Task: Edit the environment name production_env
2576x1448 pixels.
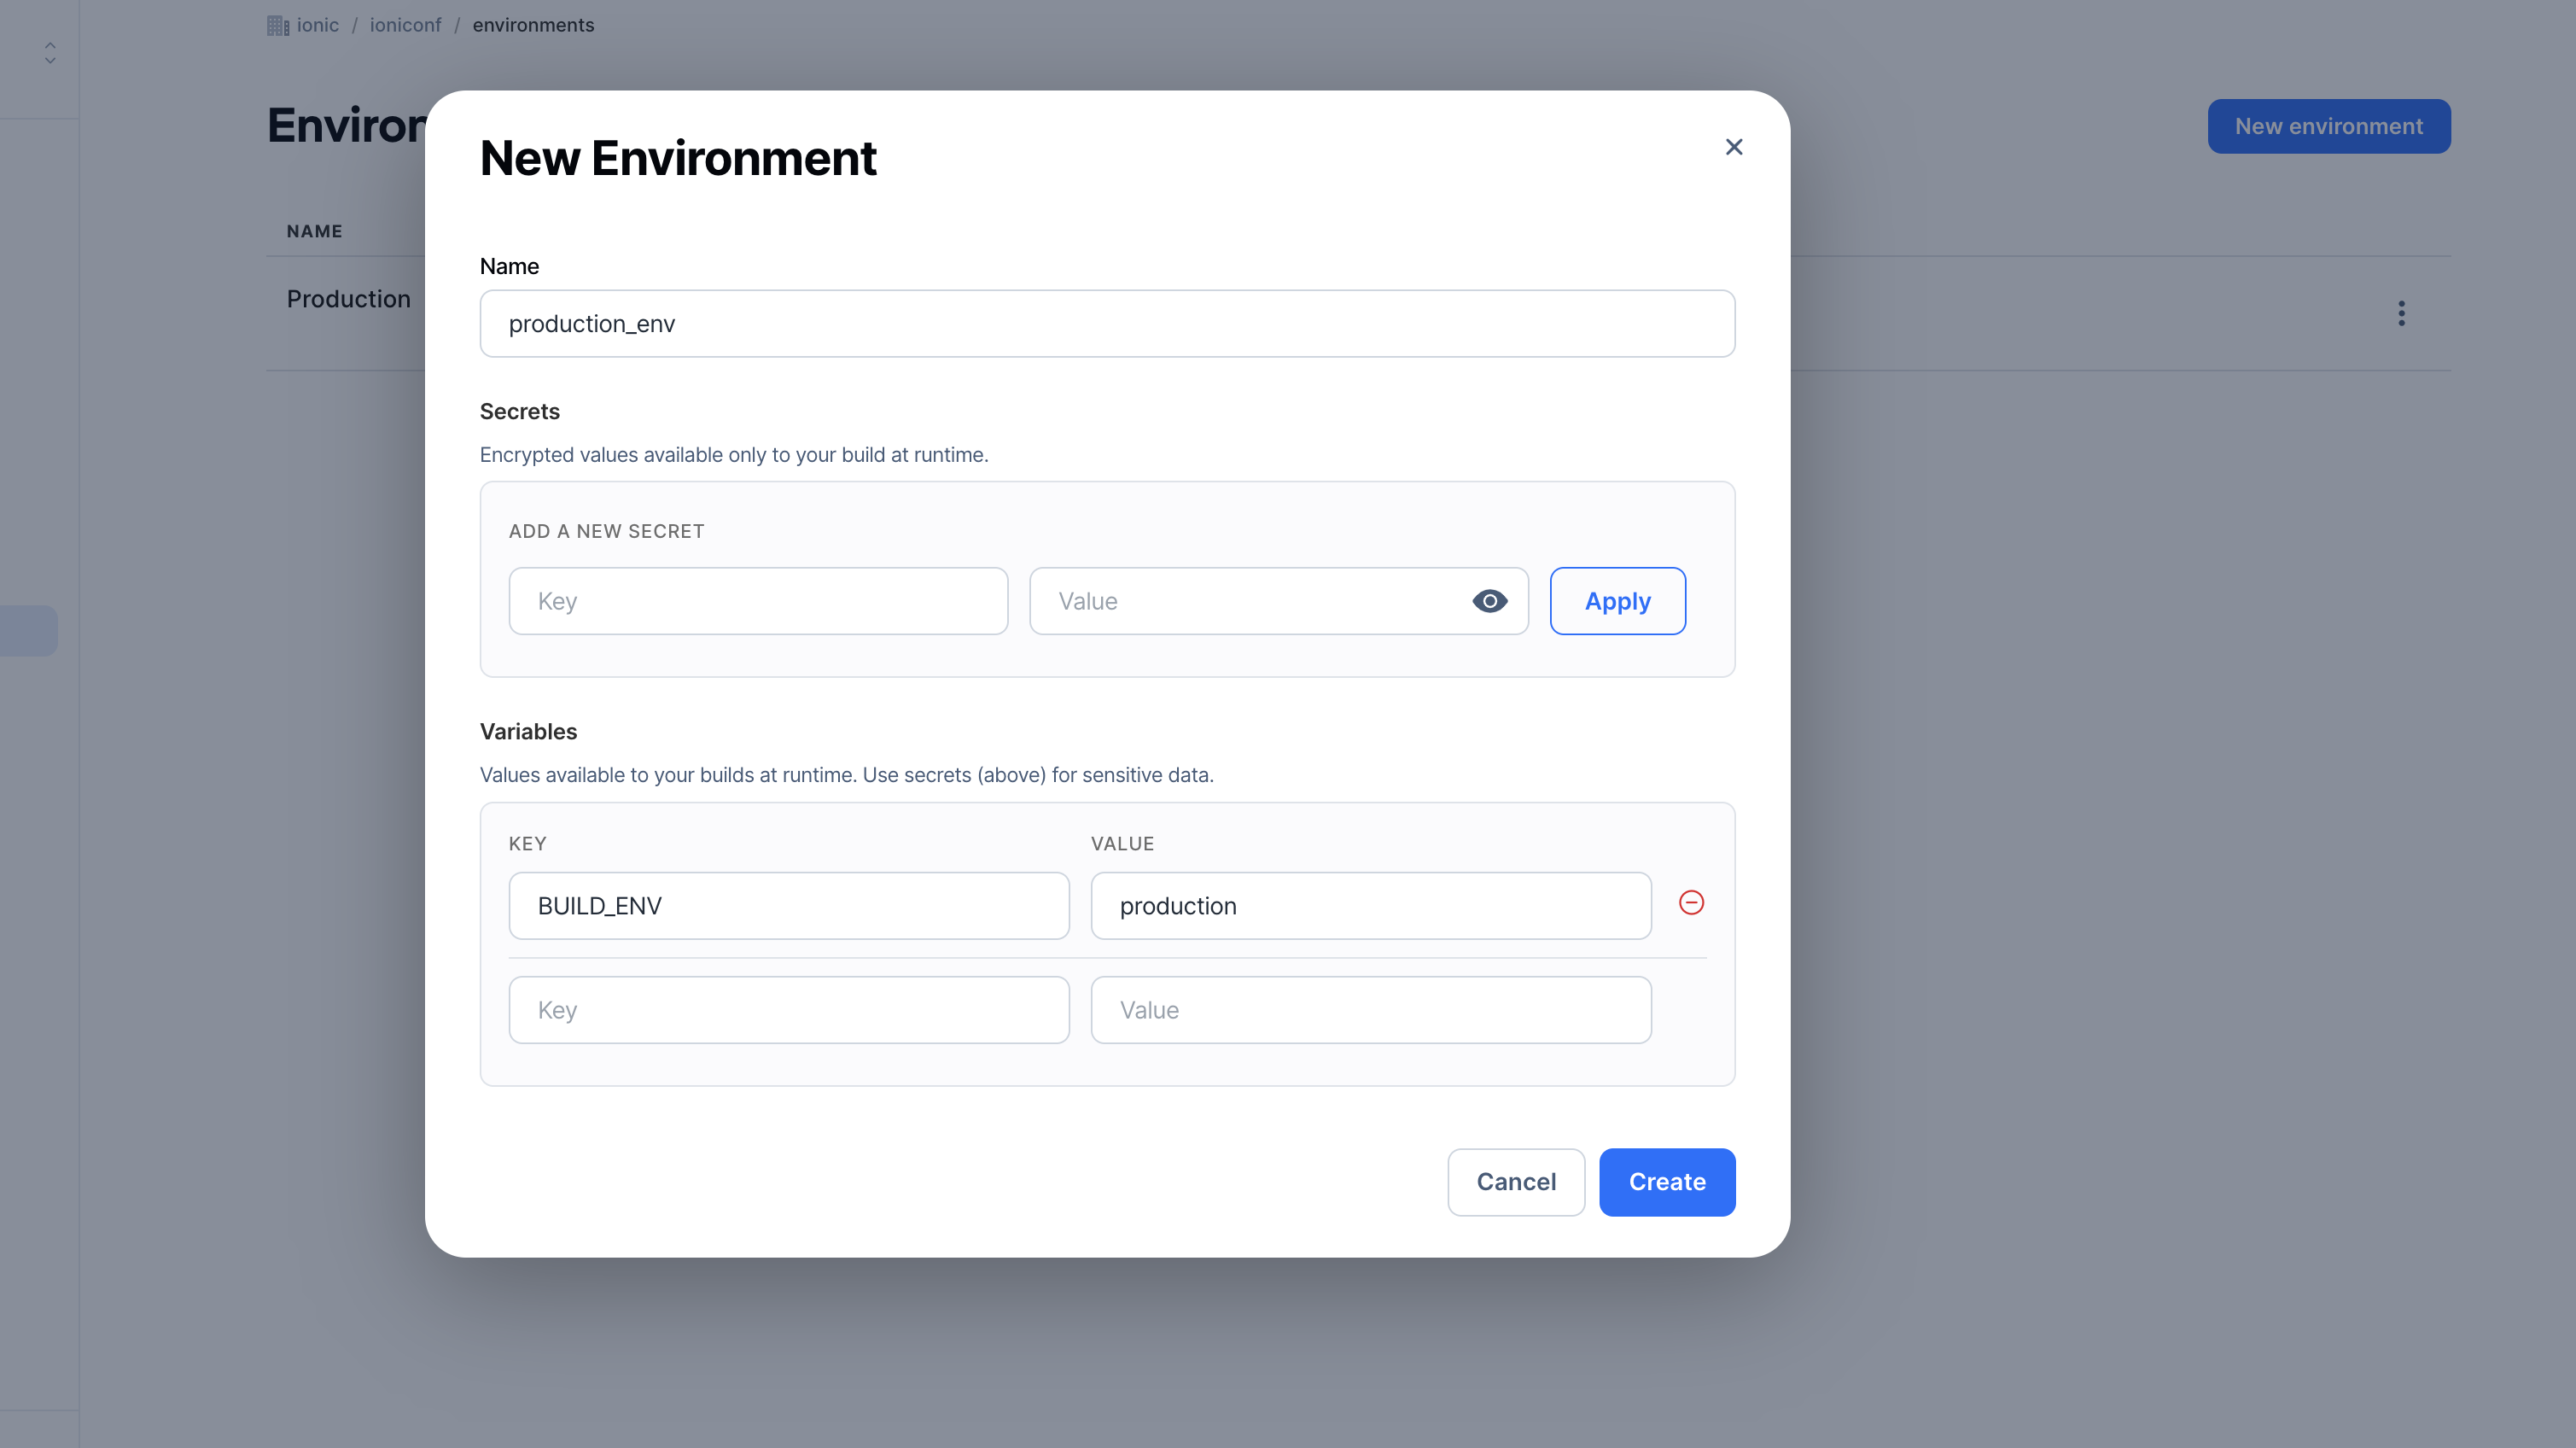Action: [x=1106, y=323]
